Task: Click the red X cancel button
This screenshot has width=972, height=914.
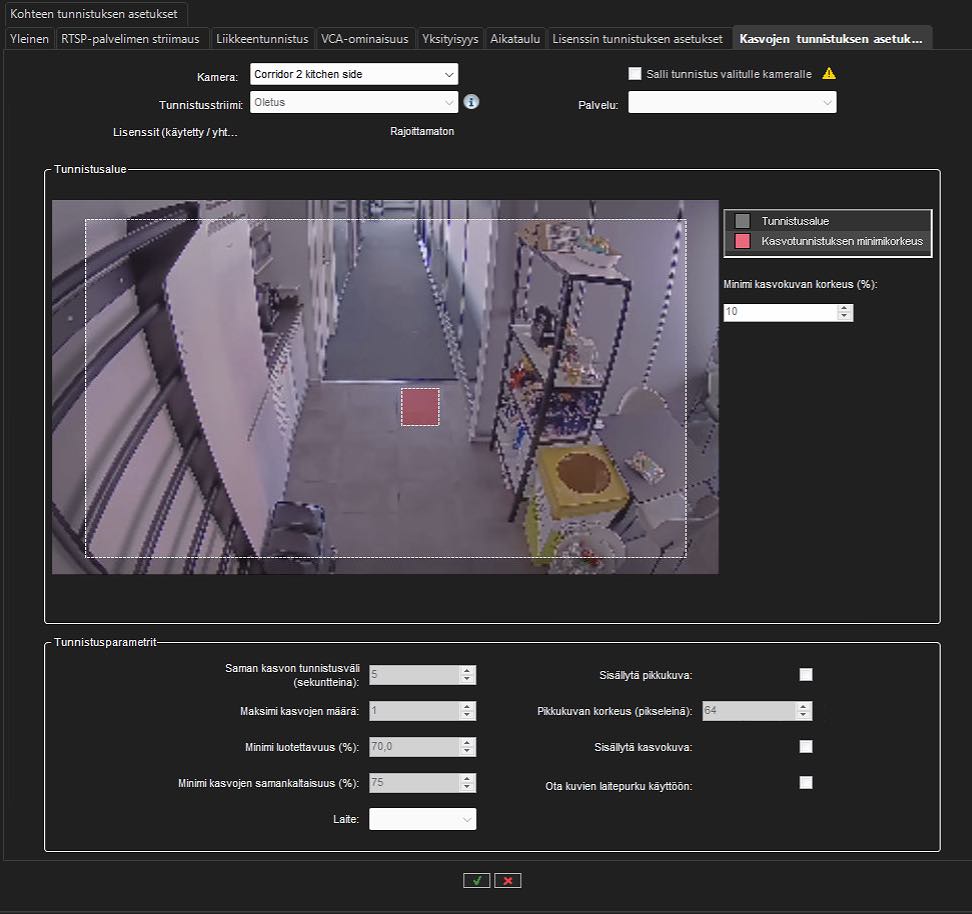Action: click(x=508, y=880)
